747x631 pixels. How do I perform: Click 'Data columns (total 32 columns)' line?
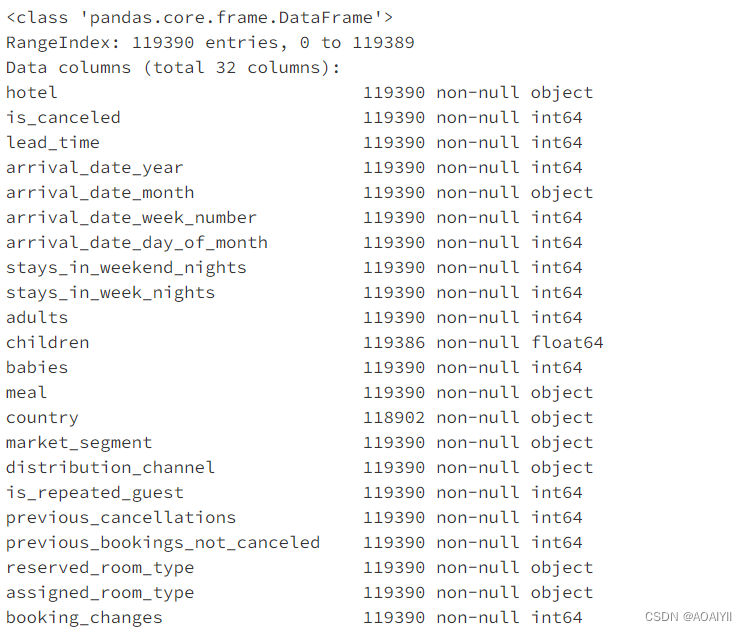click(x=173, y=68)
